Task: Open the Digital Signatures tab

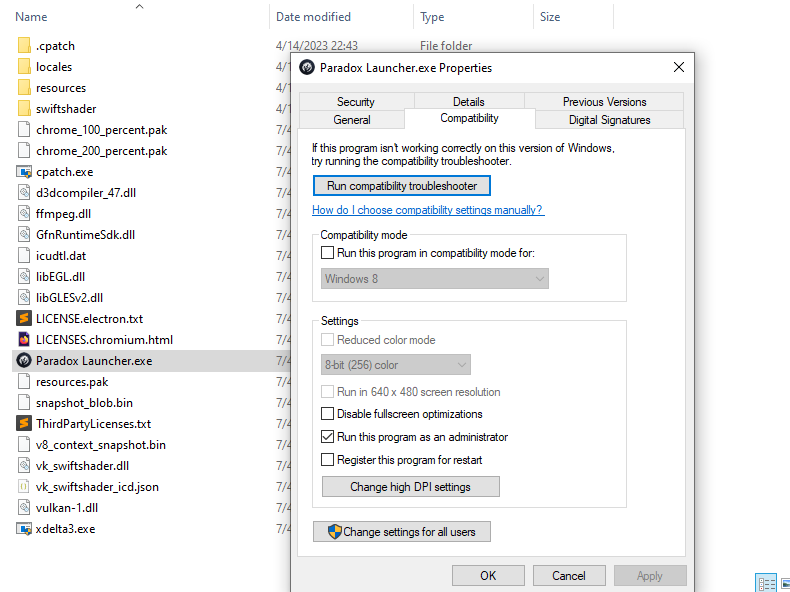Action: tap(610, 120)
